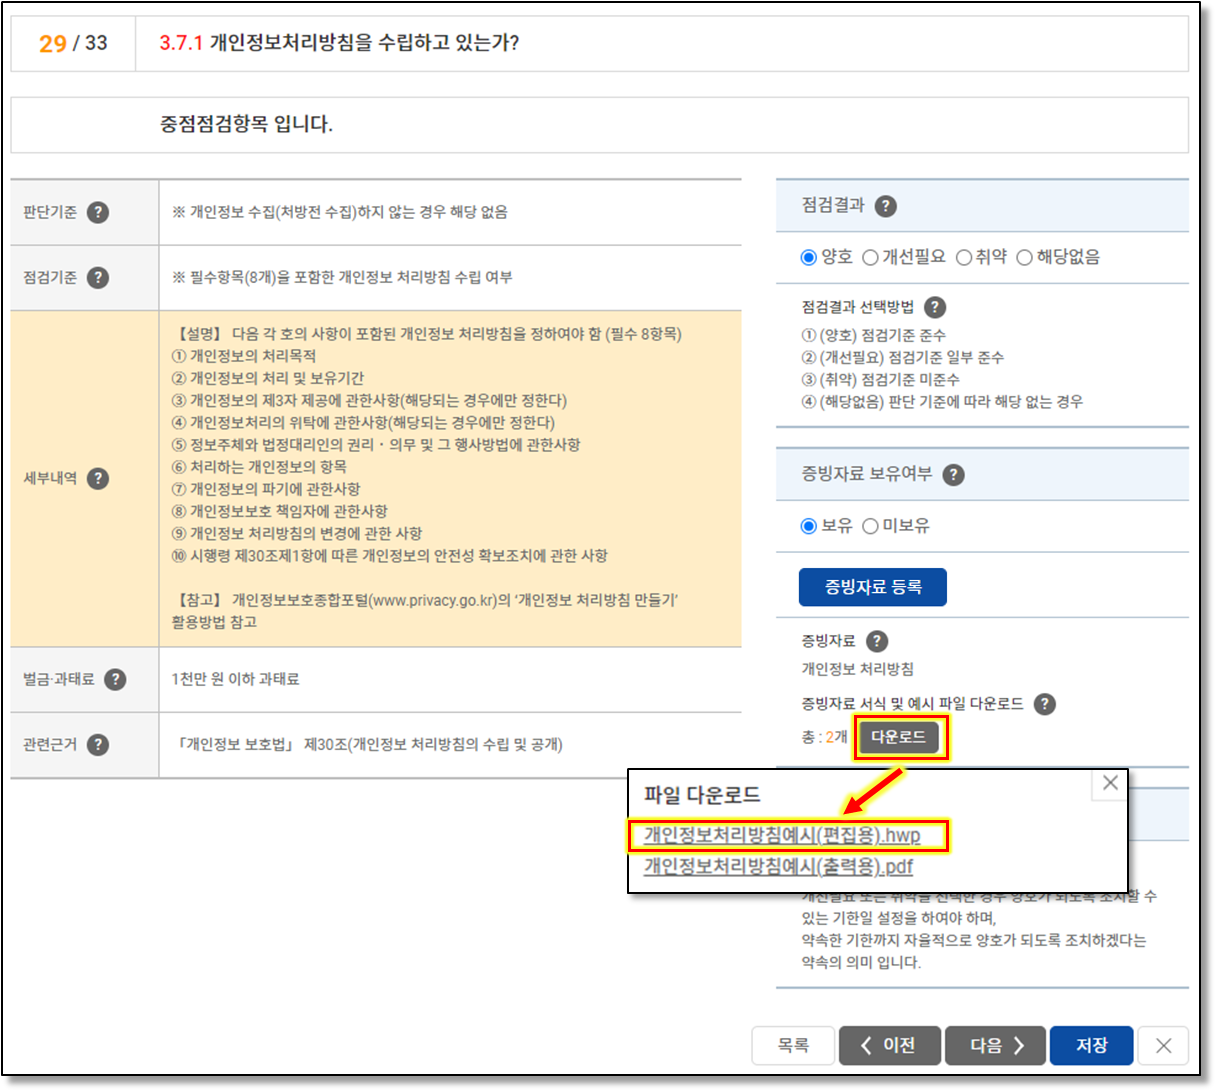Download 개인정보처리방침예시(출력용).pdf file
Screen dimensions: 1217x1092
(x=777, y=866)
